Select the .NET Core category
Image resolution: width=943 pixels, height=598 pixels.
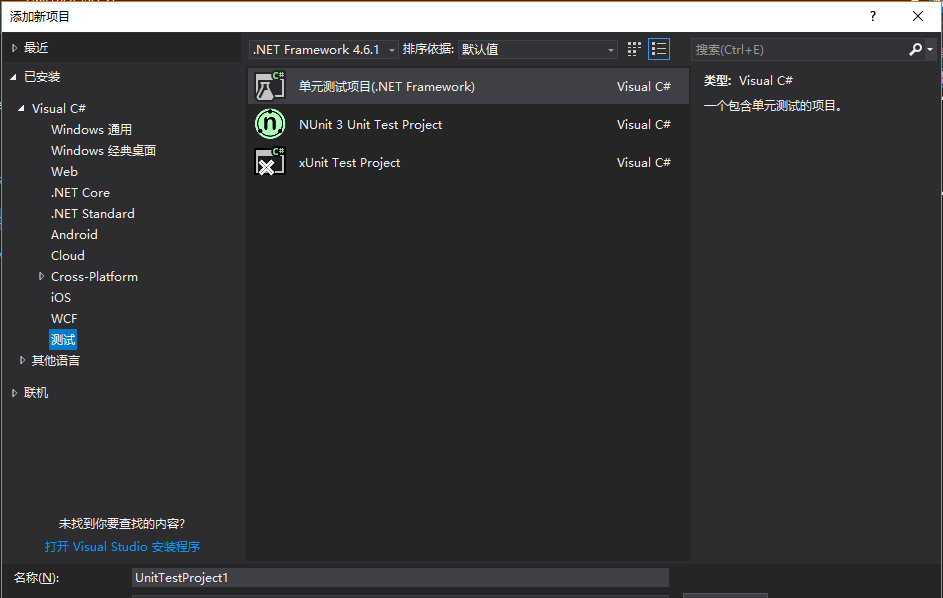(81, 193)
